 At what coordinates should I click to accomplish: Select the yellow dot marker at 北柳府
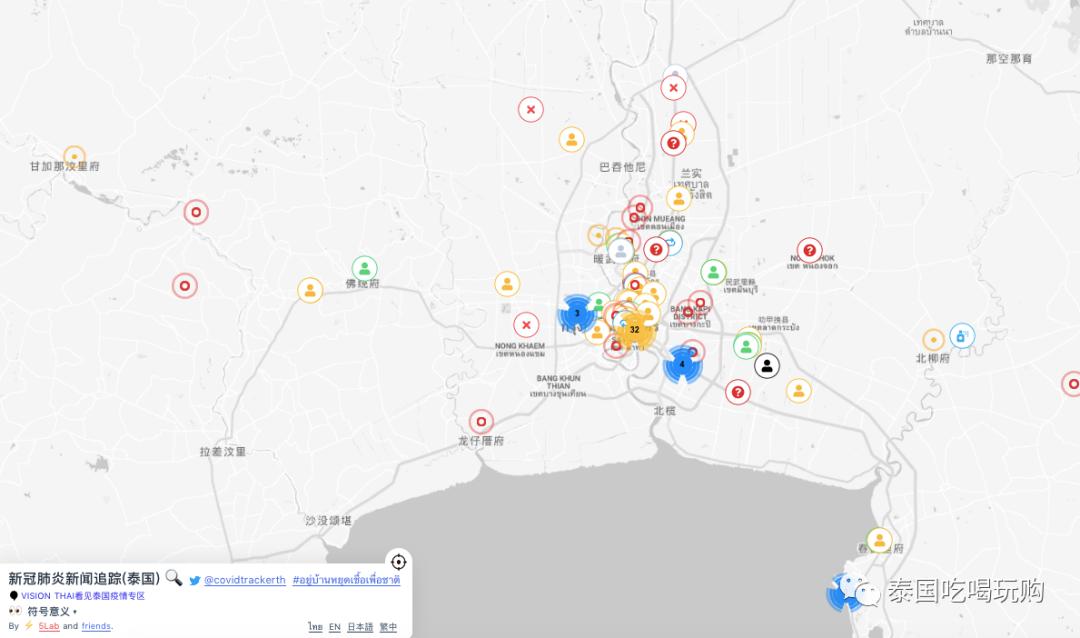[933, 340]
